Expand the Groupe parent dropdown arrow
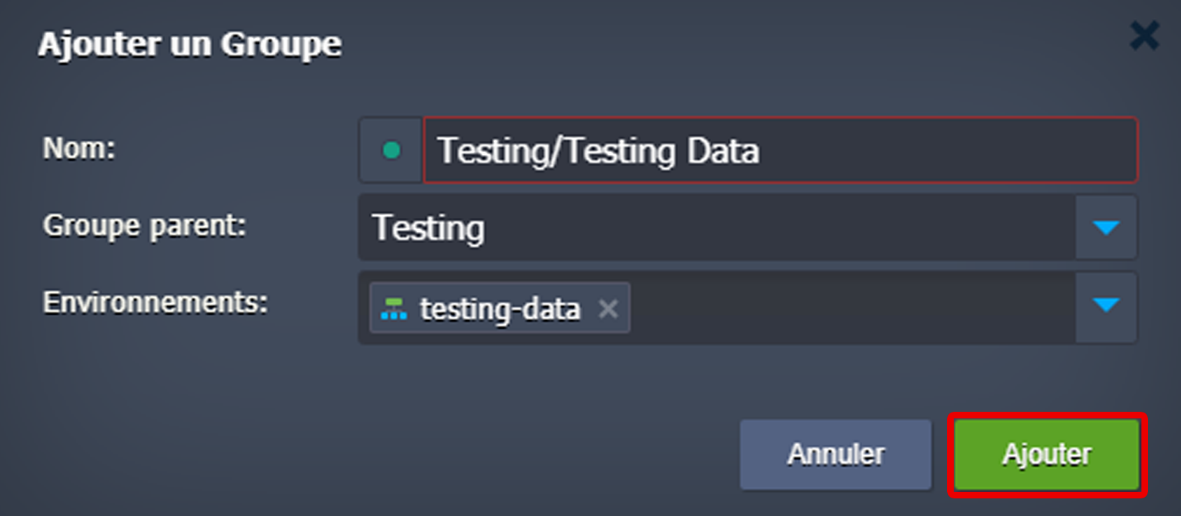Viewport: 1181px width, 516px height. point(1105,228)
